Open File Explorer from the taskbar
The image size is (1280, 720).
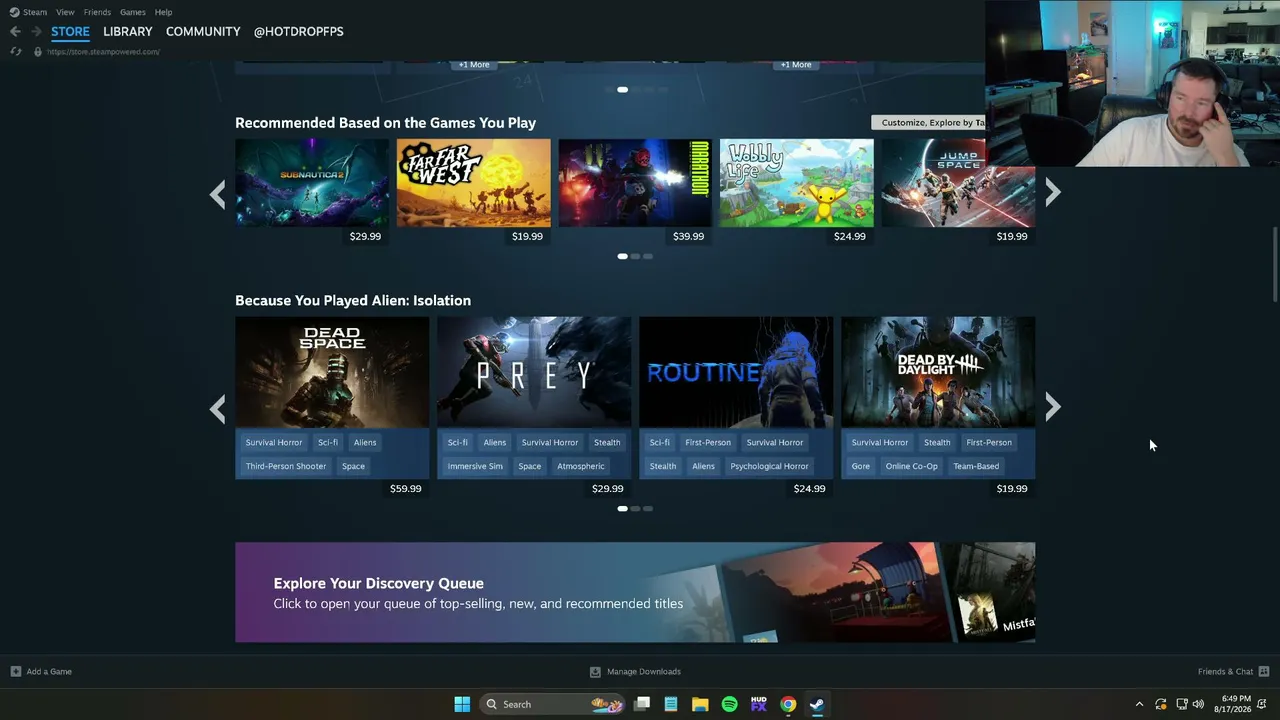point(700,704)
